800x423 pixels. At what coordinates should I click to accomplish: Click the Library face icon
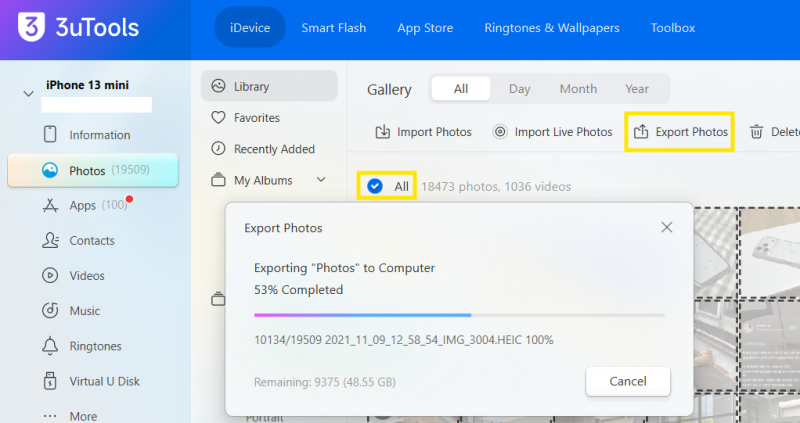[218, 86]
